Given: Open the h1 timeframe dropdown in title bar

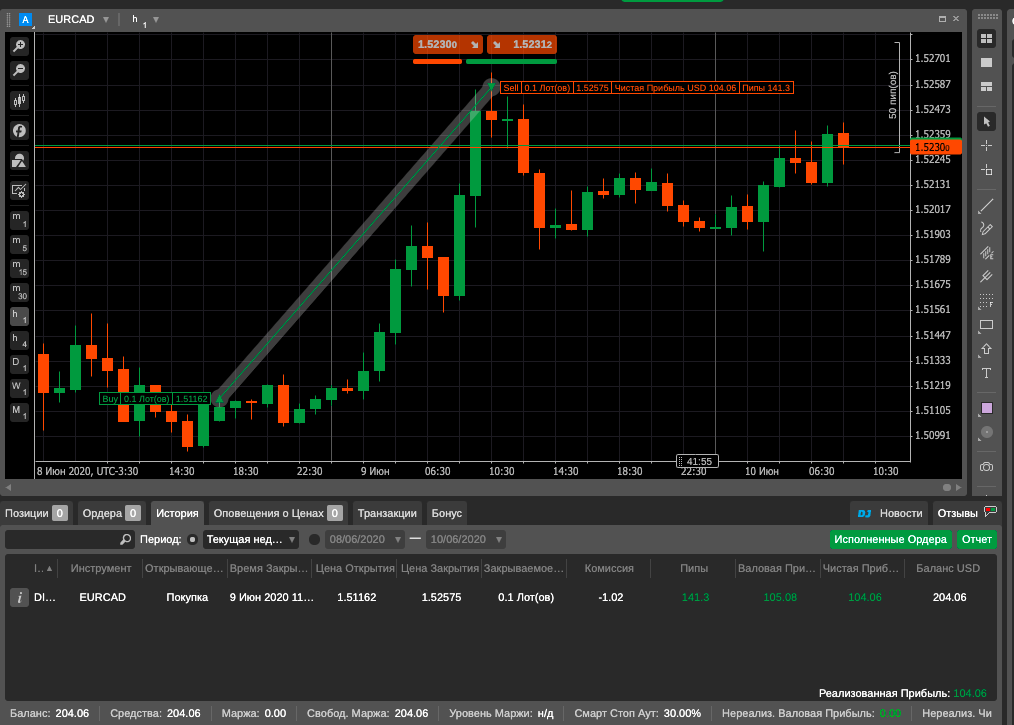Looking at the screenshot, I should coord(145,20).
